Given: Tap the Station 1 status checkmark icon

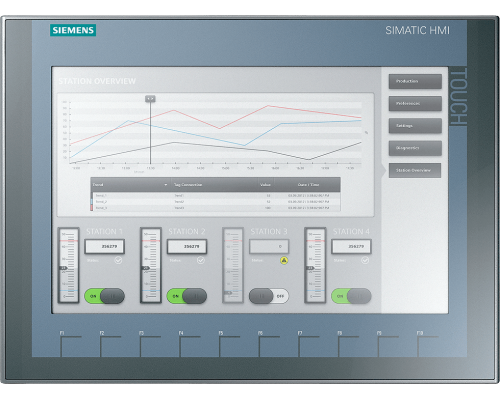Looking at the screenshot, I should point(118,260).
